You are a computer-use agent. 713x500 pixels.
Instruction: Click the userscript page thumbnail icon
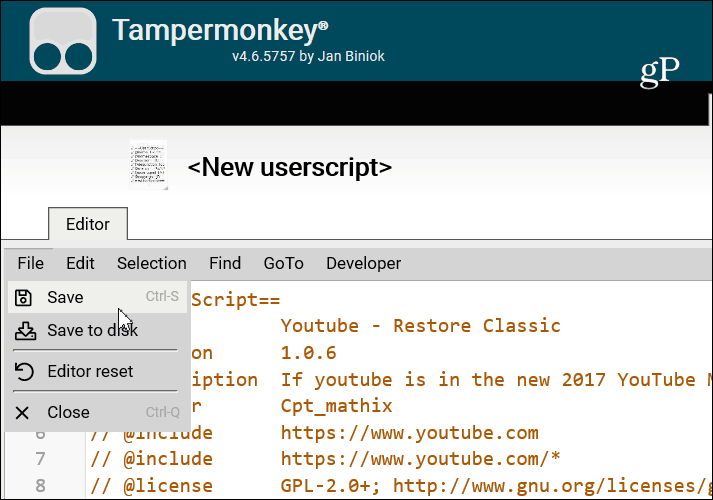tap(149, 165)
